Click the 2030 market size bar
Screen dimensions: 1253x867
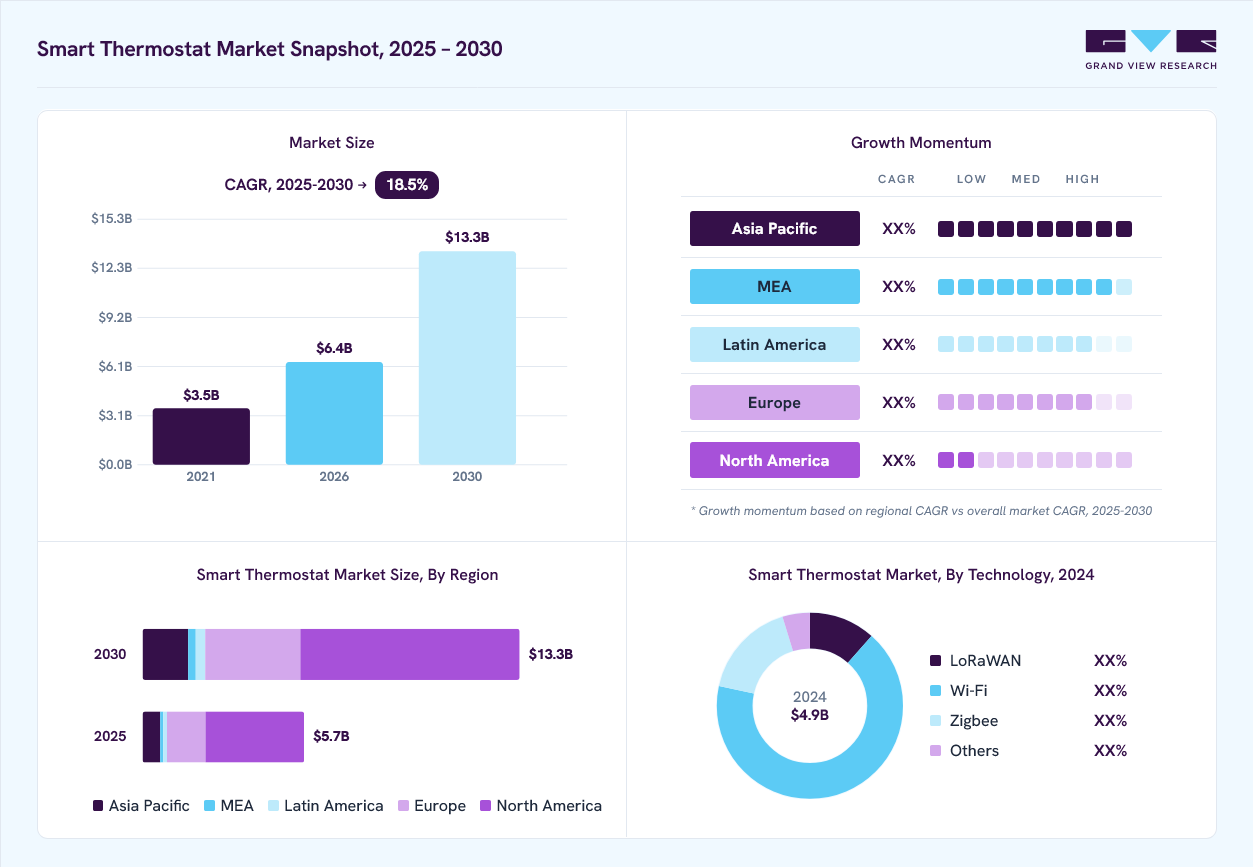click(467, 358)
